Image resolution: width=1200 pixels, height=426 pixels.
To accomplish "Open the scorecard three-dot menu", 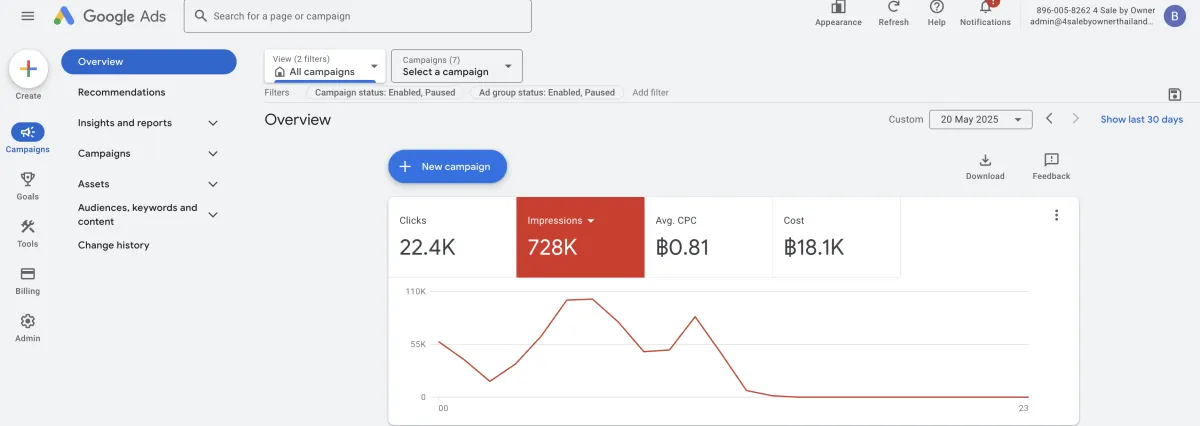I will (x=1056, y=215).
